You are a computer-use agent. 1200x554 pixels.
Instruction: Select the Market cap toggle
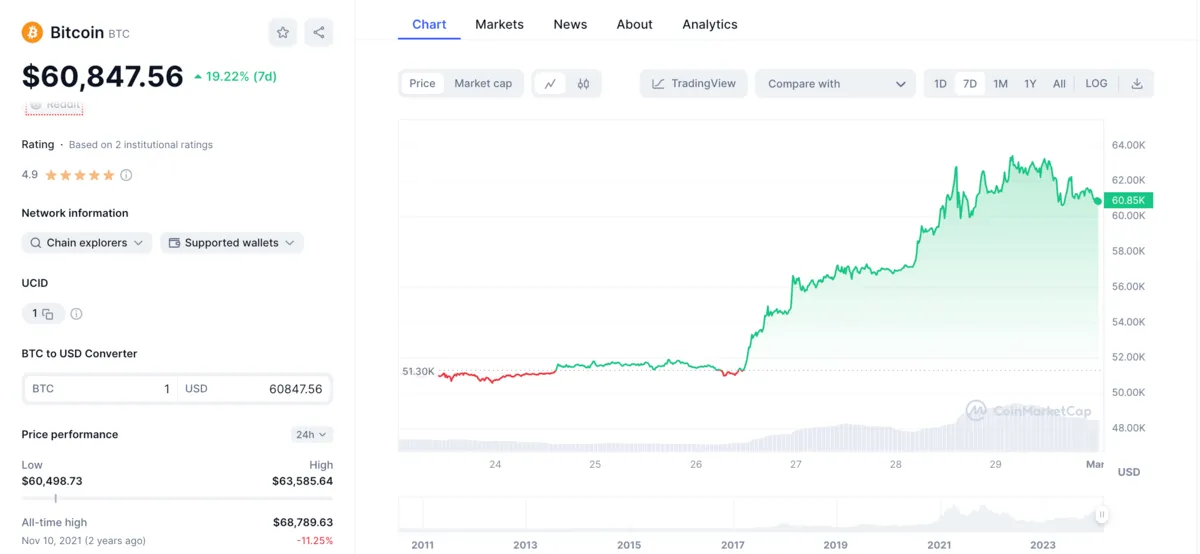(483, 84)
